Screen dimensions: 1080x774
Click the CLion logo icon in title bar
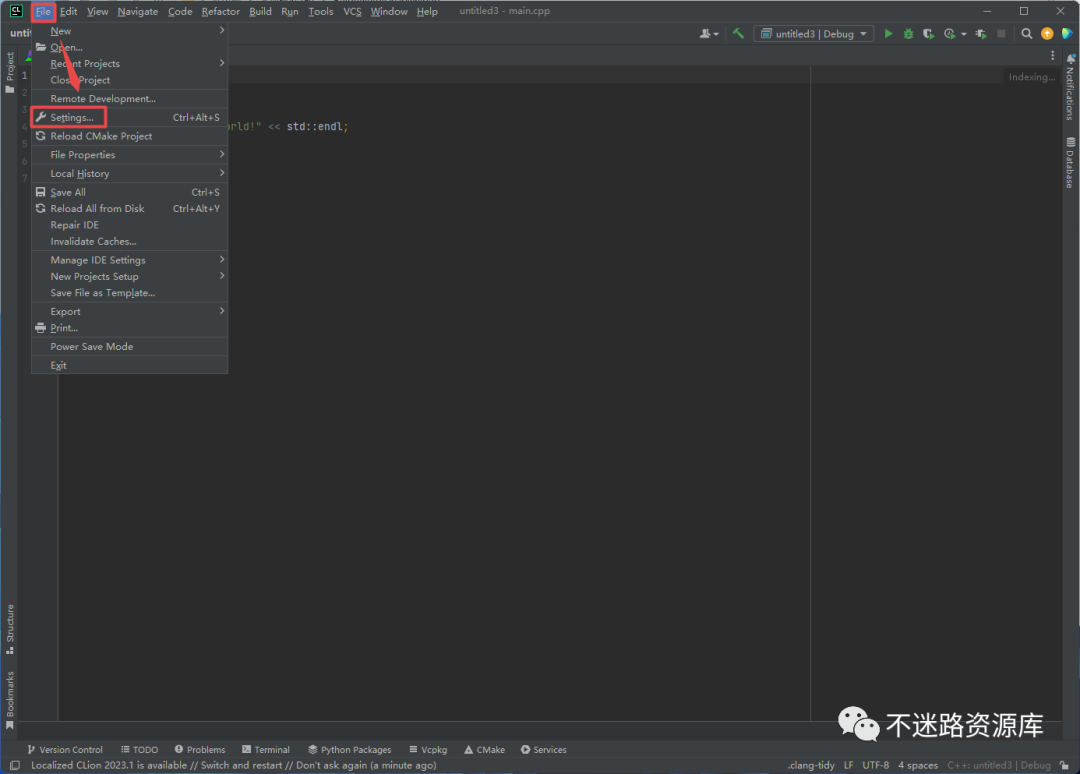pyautogui.click(x=16, y=11)
